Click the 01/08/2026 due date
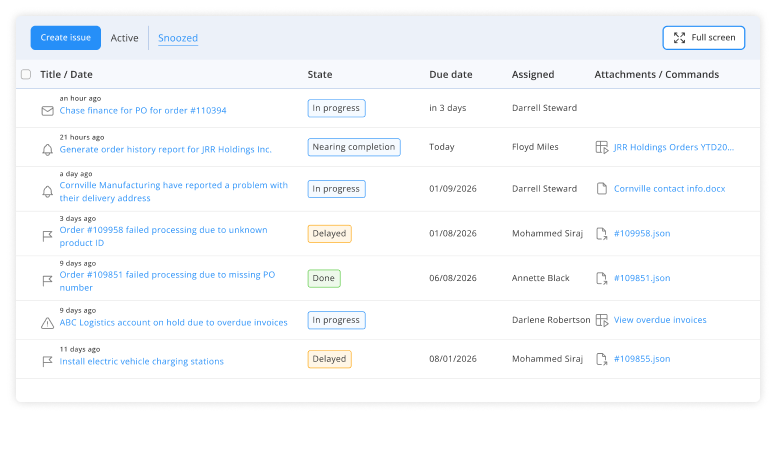Image resolution: width=776 pixels, height=470 pixels. (x=453, y=234)
